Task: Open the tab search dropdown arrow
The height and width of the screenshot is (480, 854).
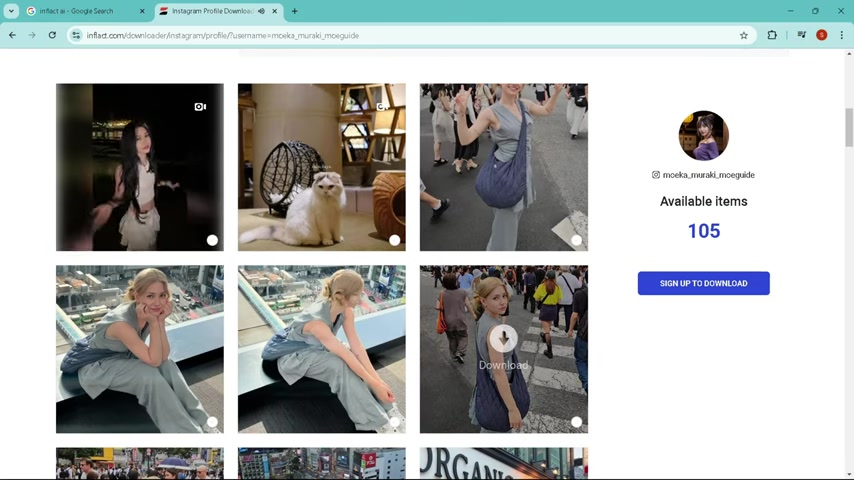Action: tap(11, 11)
